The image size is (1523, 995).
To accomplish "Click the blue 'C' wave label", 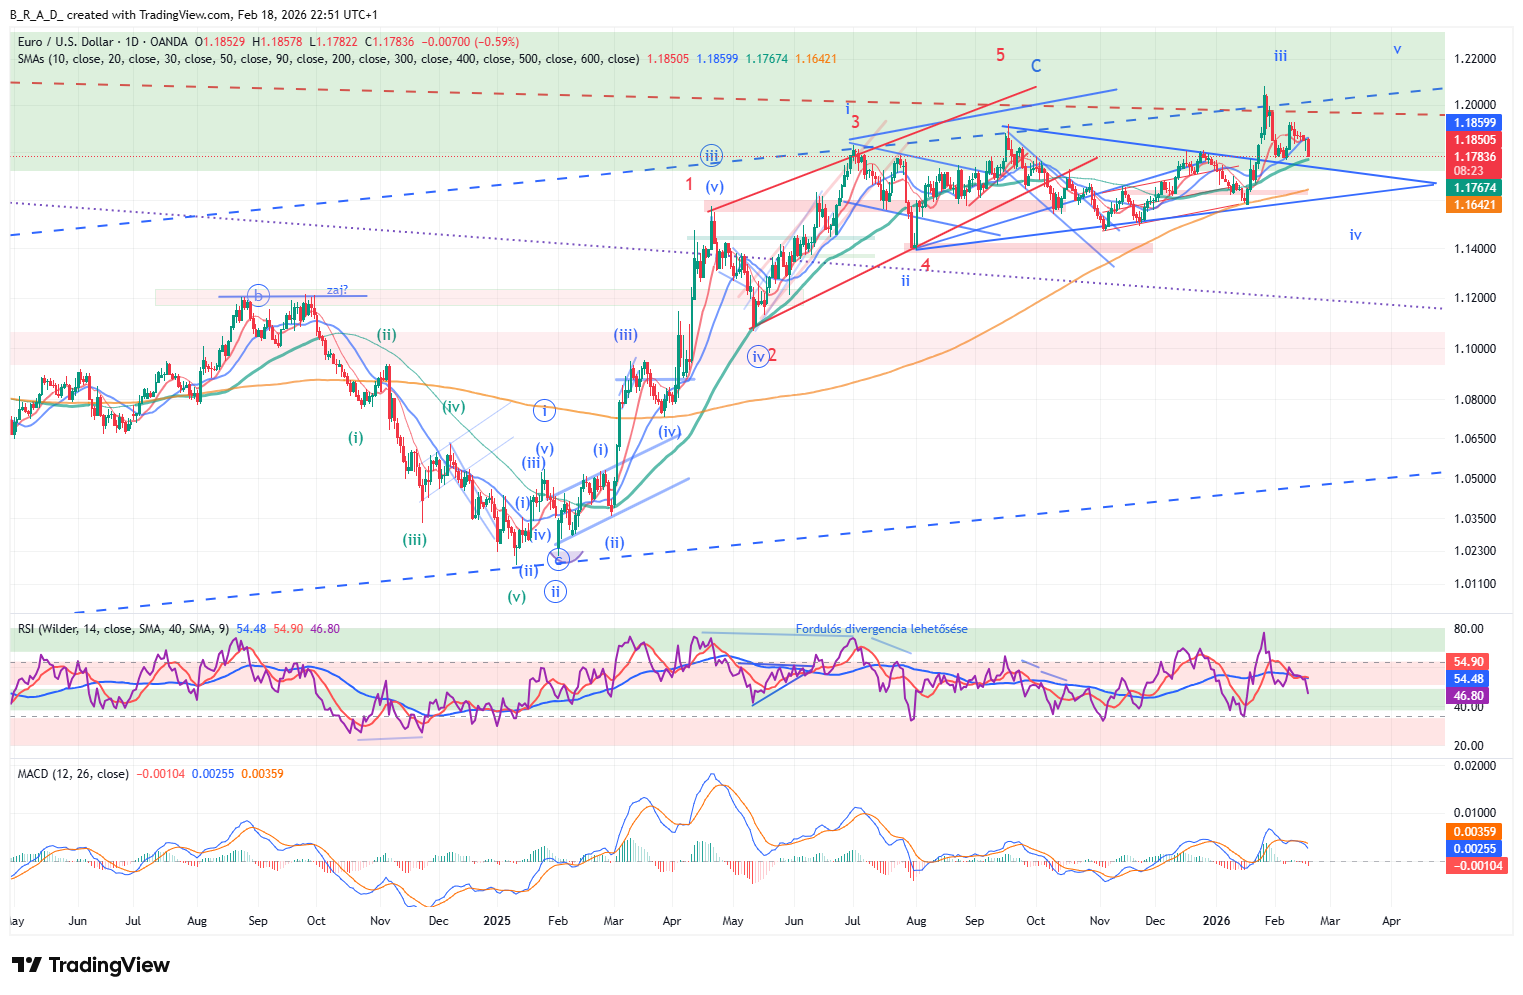I will [1036, 66].
